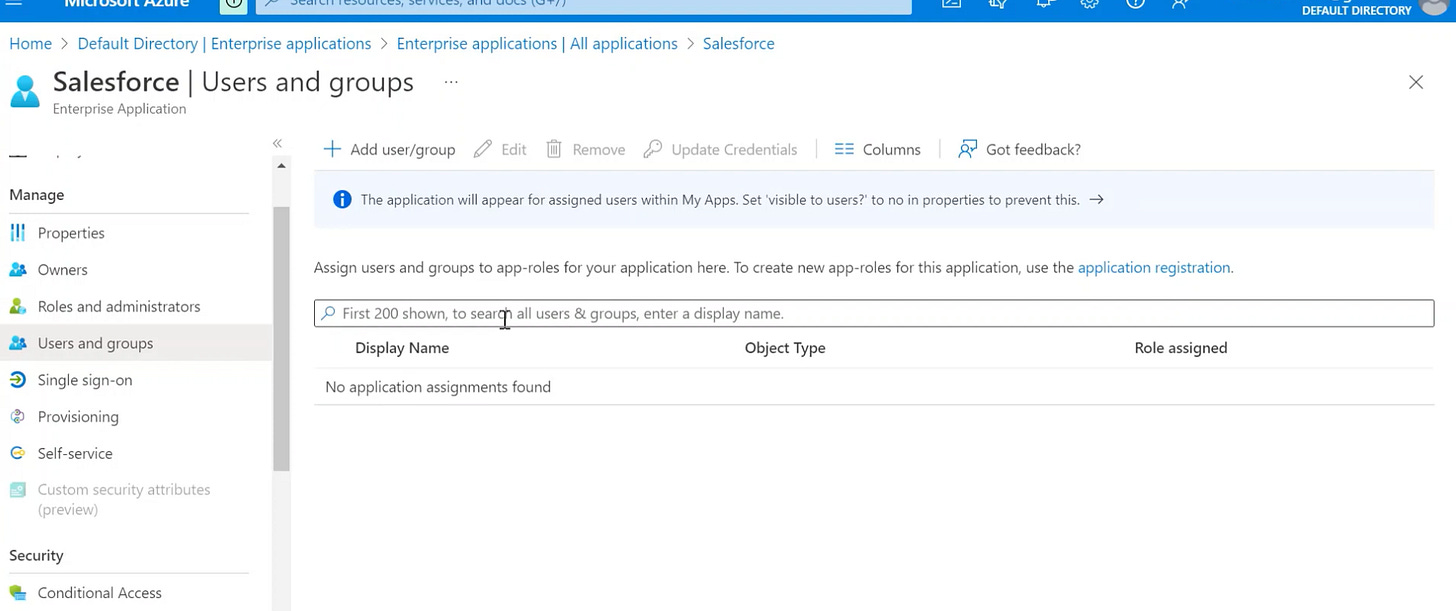Open Properties in the Manage menu
The width and height of the screenshot is (1456, 611).
tap(71, 233)
